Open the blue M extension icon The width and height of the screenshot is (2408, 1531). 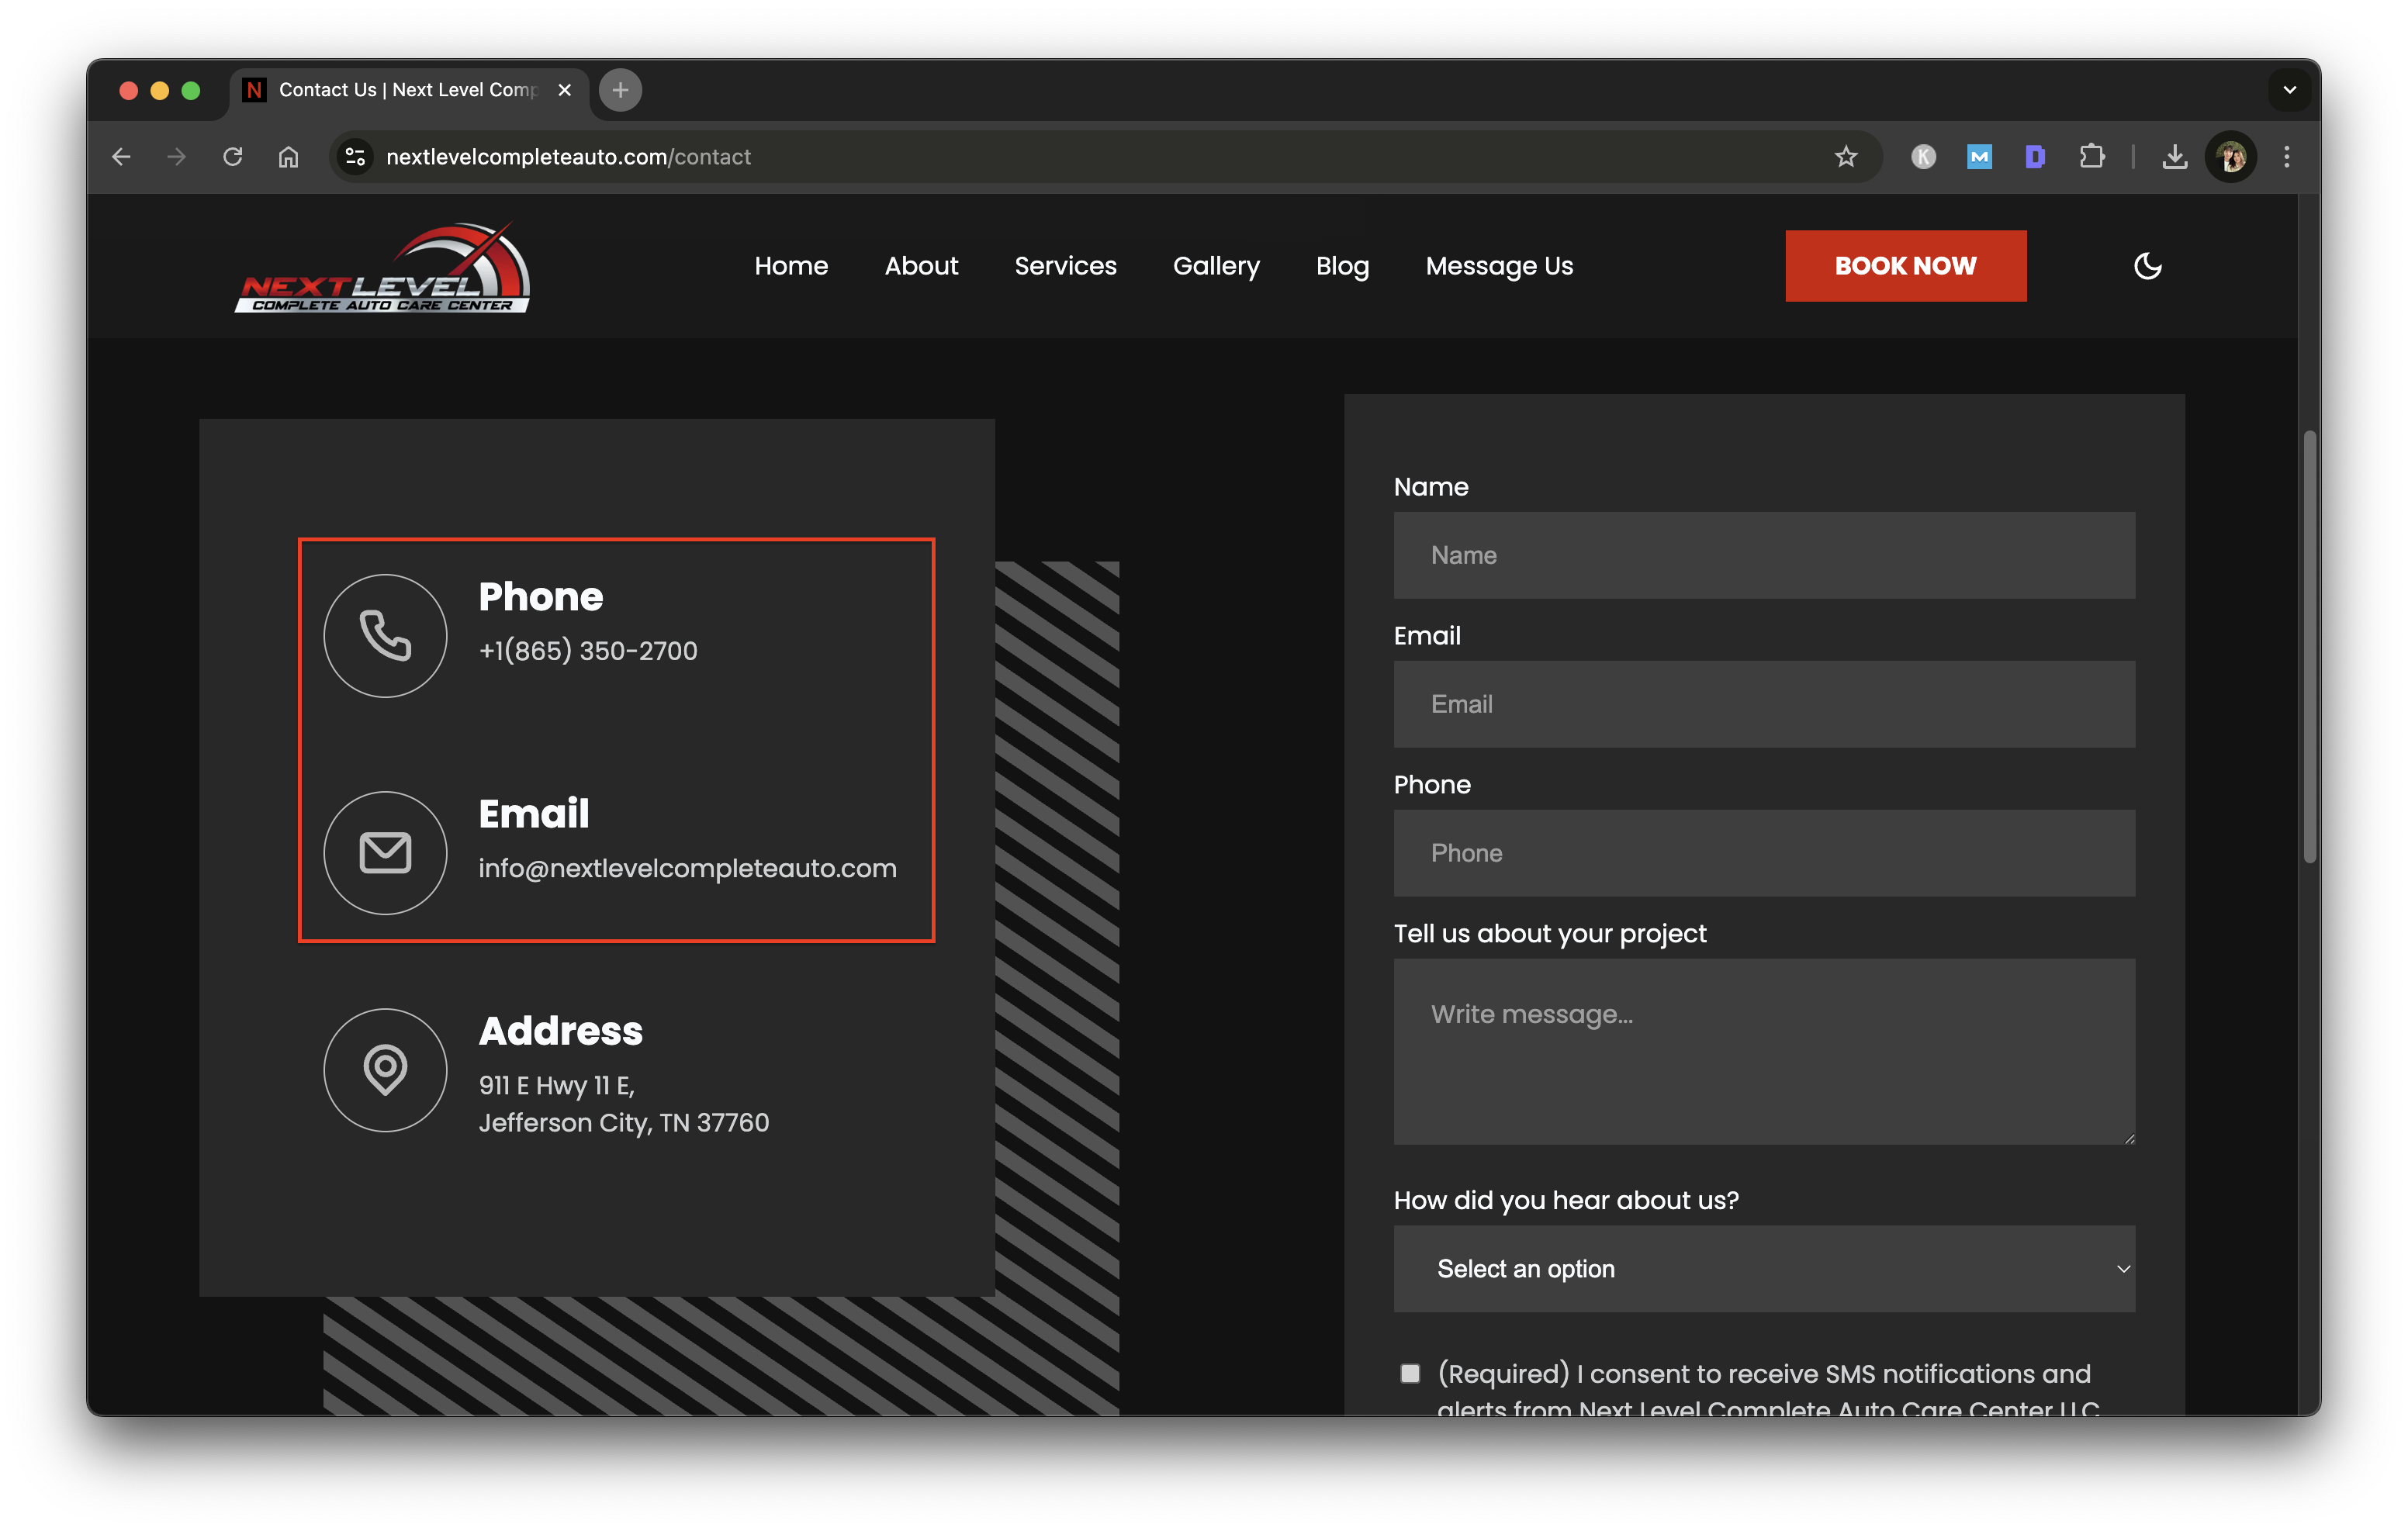click(x=1979, y=157)
